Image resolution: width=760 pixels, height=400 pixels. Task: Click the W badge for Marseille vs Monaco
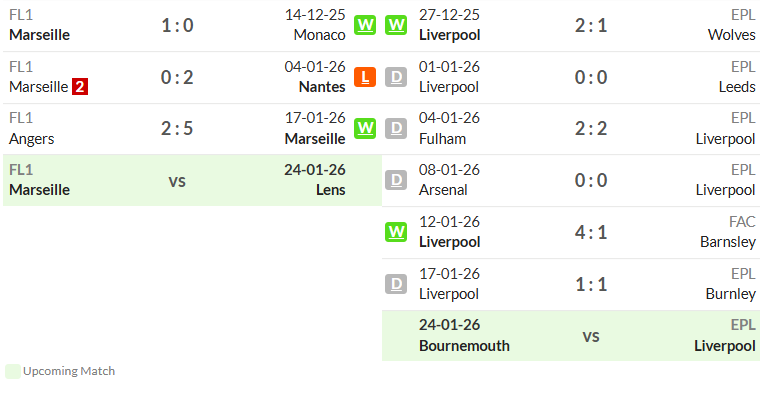click(365, 25)
